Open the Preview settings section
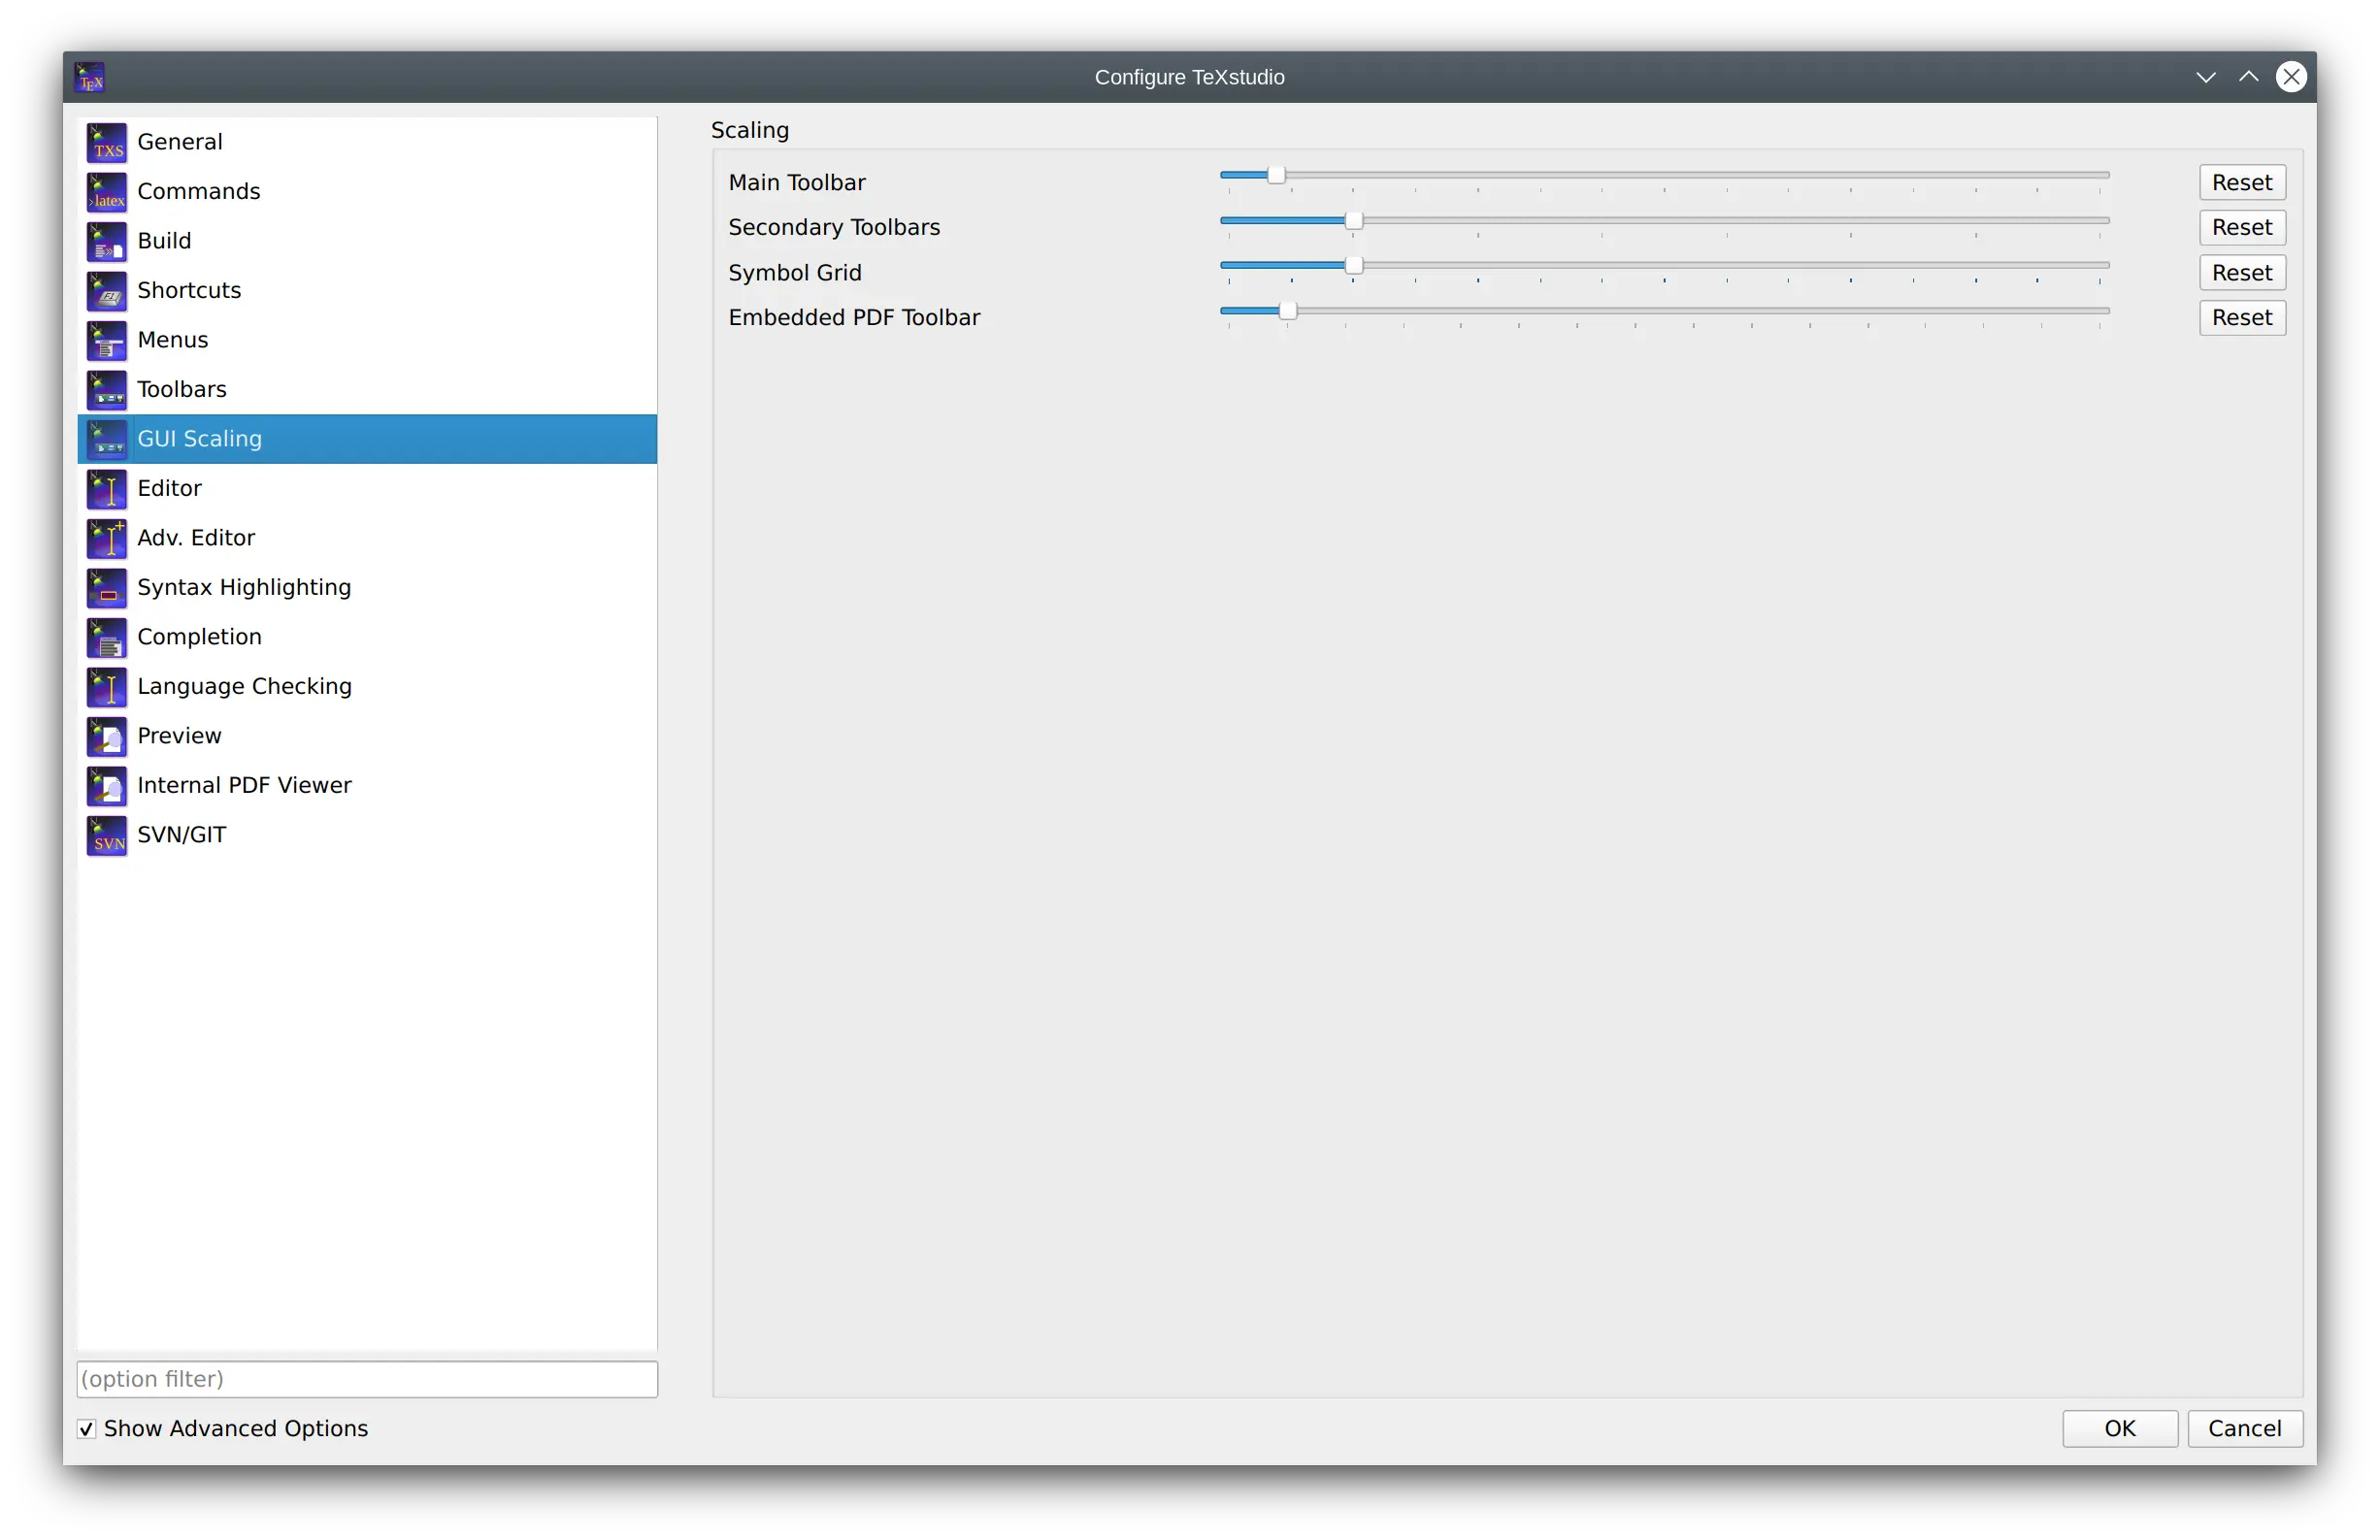This screenshot has width=2380, height=1540. [x=179, y=736]
